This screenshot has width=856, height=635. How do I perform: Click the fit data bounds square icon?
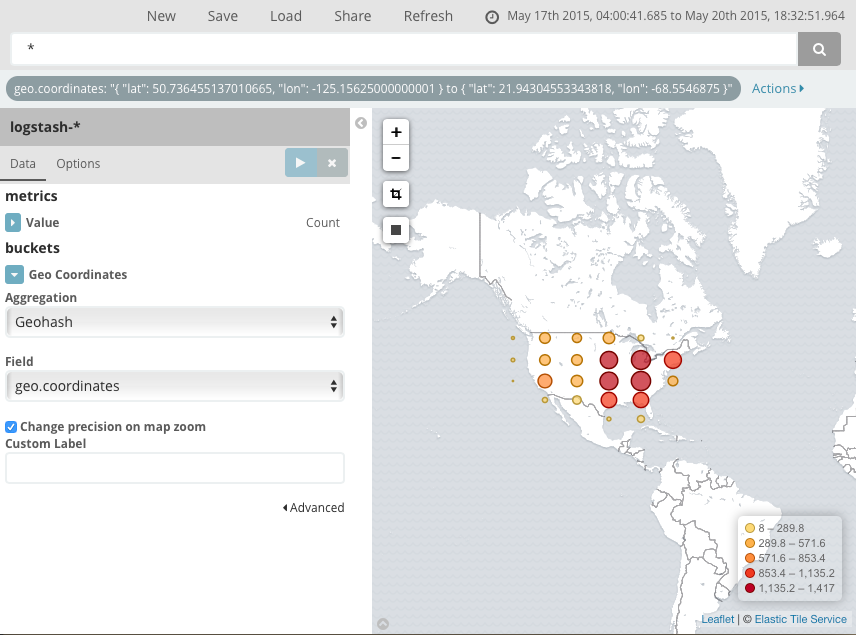tap(395, 229)
